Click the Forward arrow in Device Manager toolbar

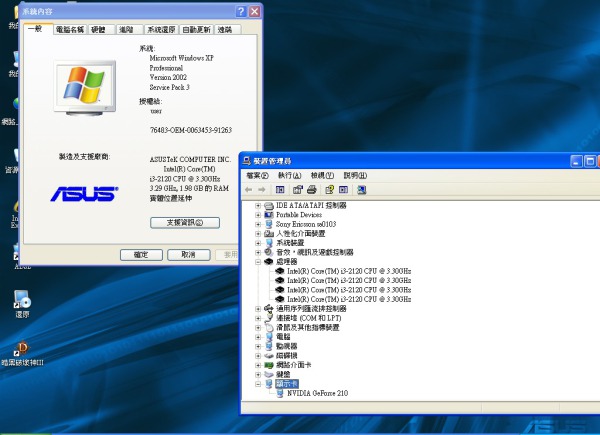262,189
